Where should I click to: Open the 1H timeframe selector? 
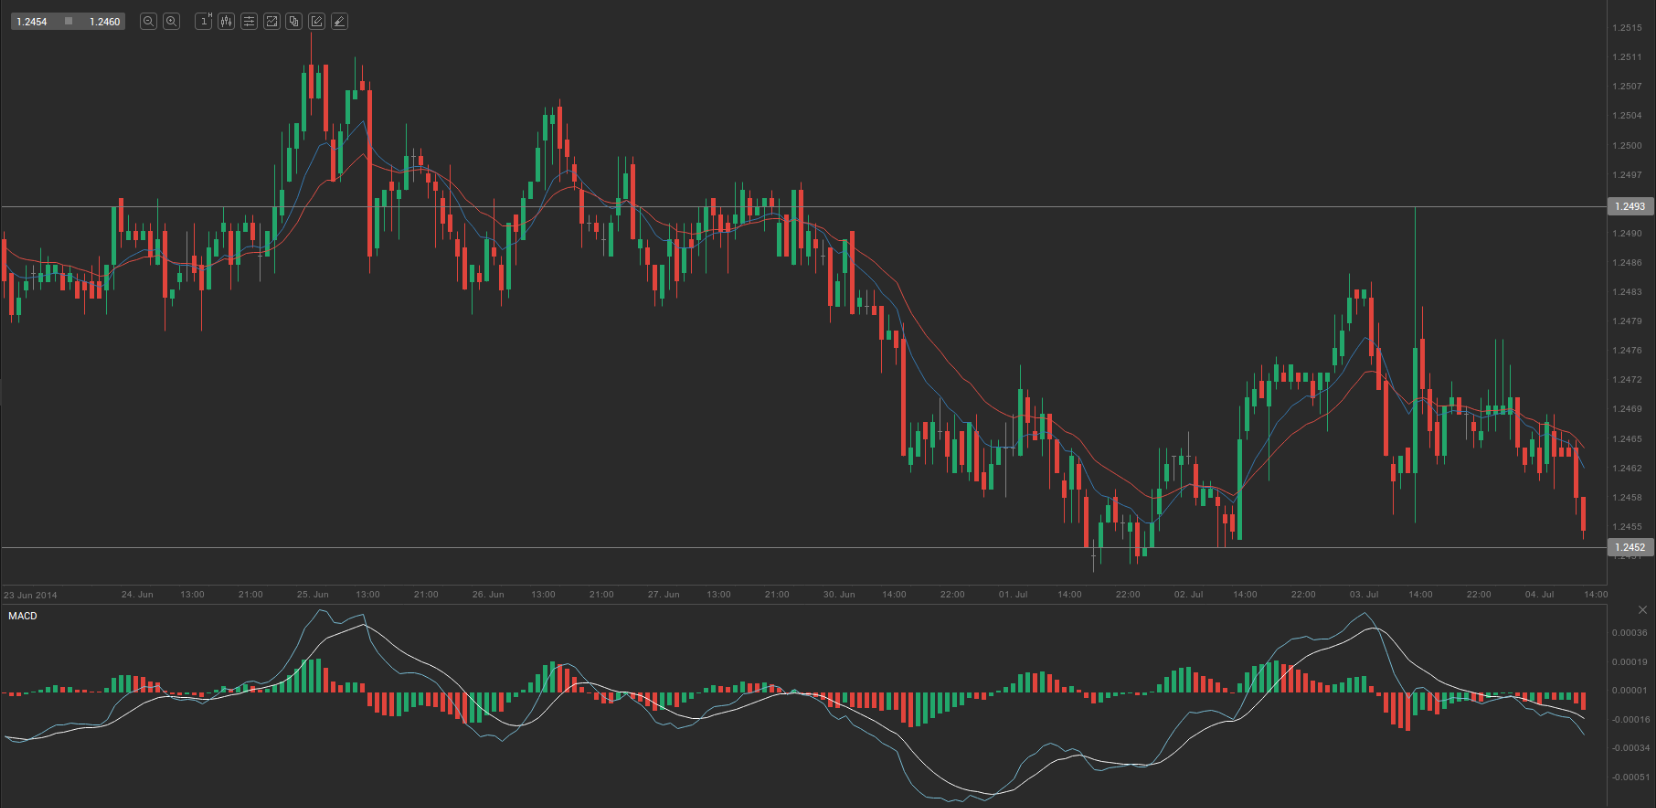[204, 21]
